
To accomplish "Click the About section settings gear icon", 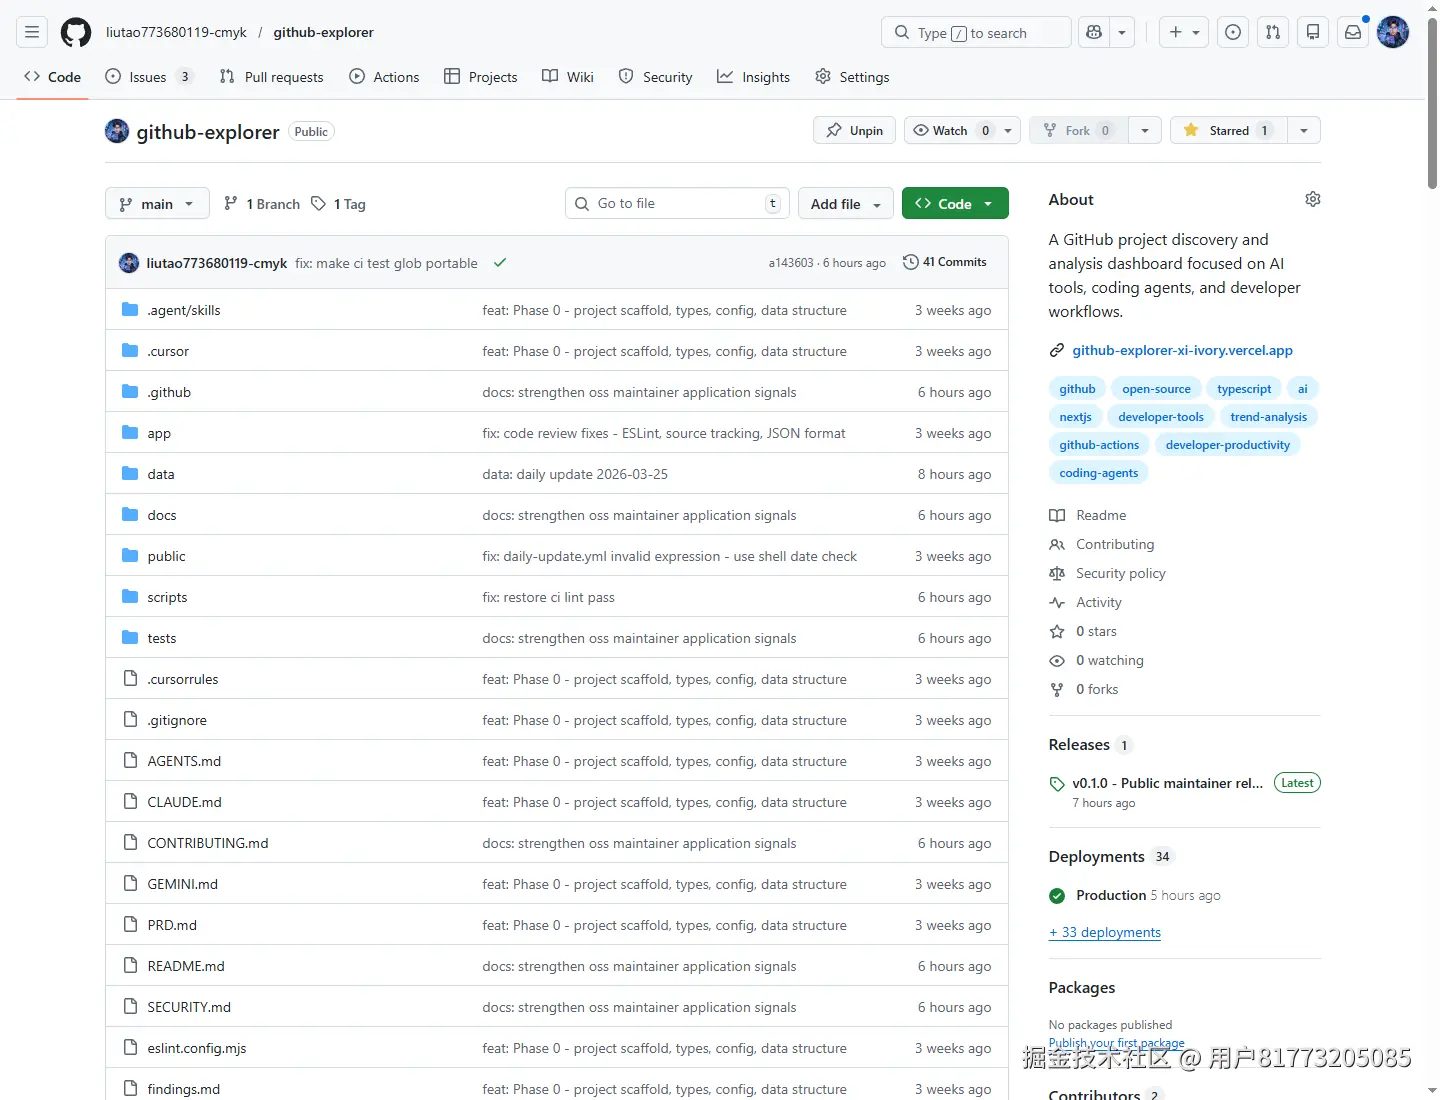I will [x=1313, y=199].
